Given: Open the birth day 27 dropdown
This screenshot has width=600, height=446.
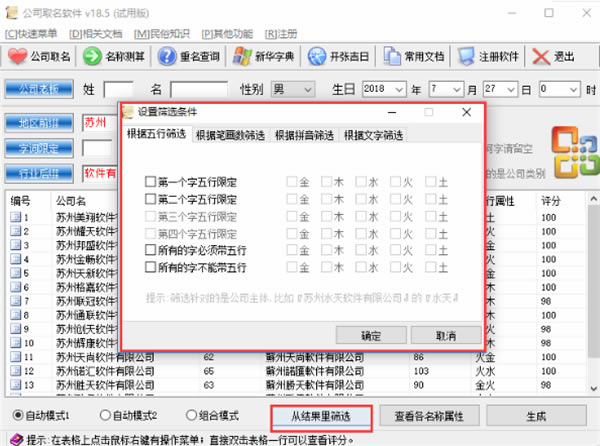Looking at the screenshot, I should coord(501,90).
